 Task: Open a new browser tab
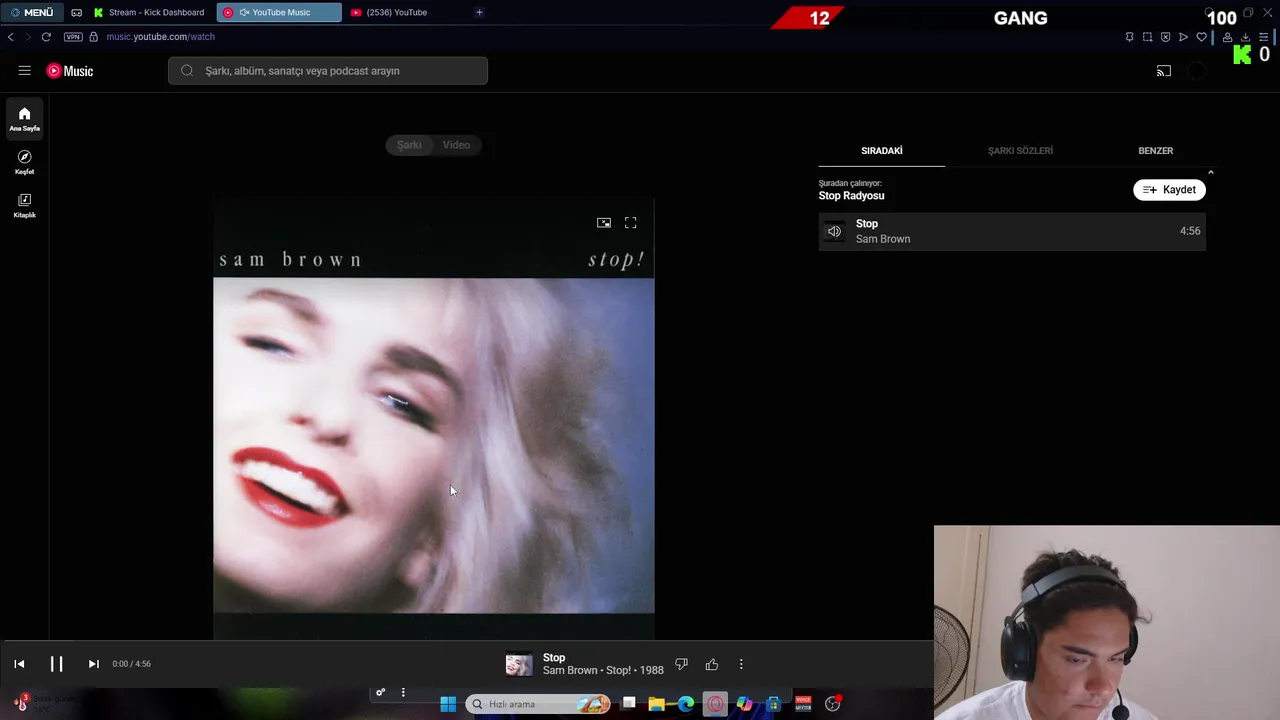click(x=479, y=12)
